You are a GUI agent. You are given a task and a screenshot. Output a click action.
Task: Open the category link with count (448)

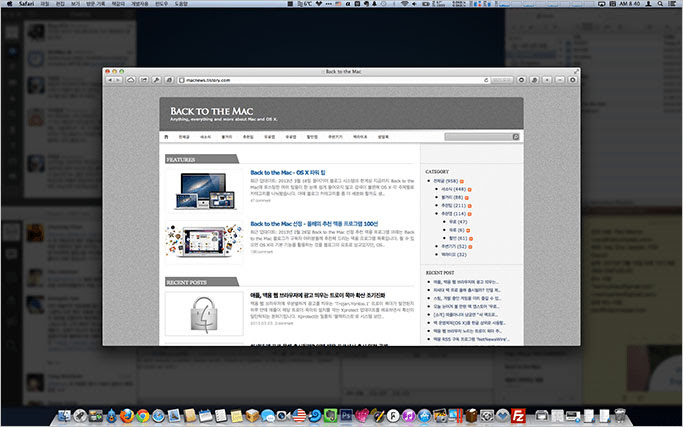(x=453, y=189)
